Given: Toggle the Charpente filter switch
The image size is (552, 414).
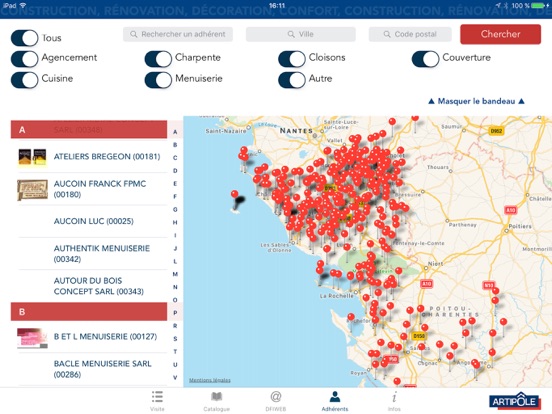Looking at the screenshot, I should tap(158, 59).
